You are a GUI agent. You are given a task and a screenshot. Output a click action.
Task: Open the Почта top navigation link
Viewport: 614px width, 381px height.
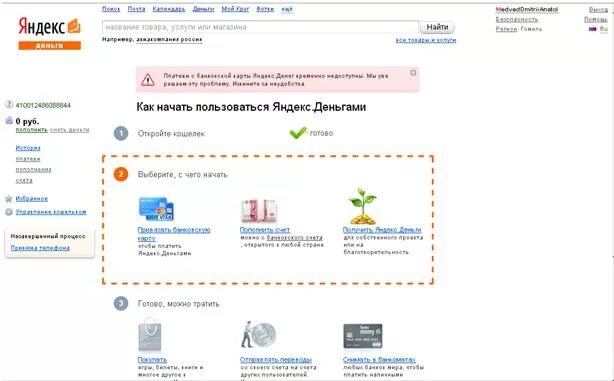pyautogui.click(x=136, y=9)
